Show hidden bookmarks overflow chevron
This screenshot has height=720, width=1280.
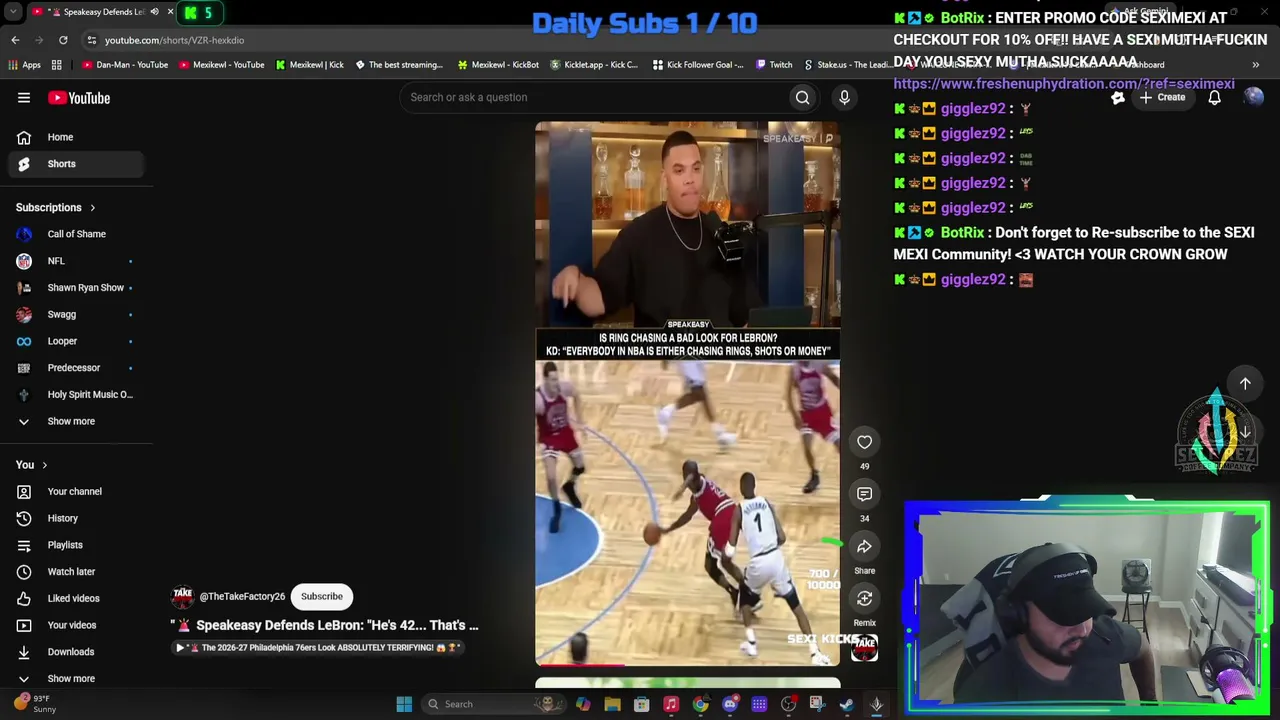pos(1255,65)
